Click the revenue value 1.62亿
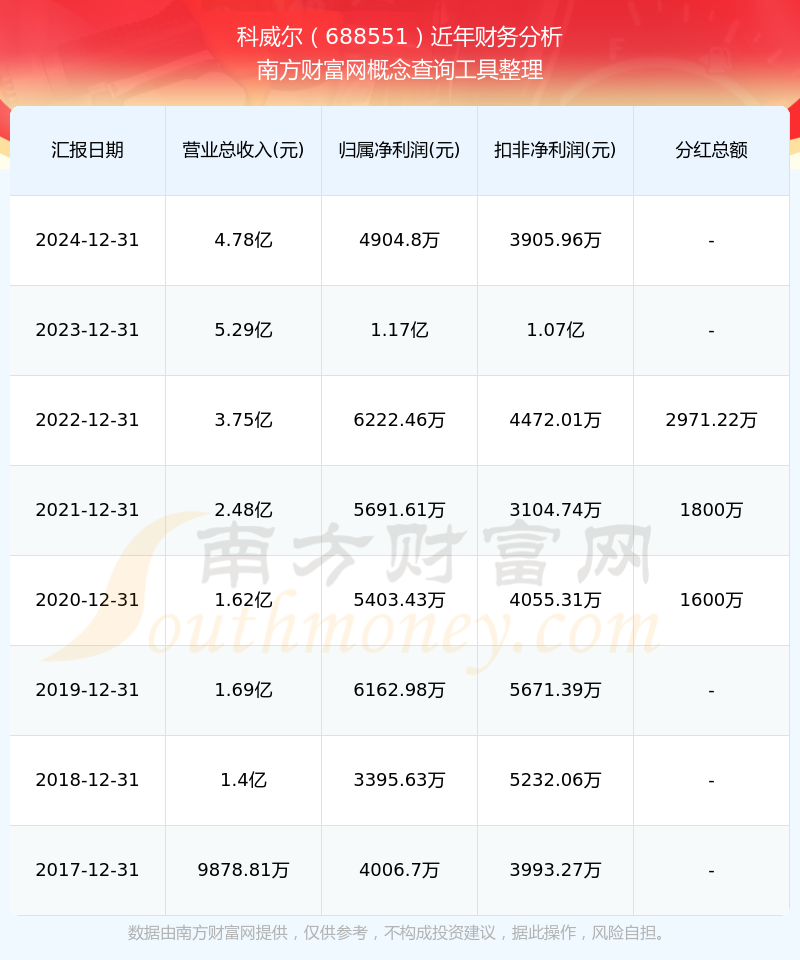 point(244,600)
